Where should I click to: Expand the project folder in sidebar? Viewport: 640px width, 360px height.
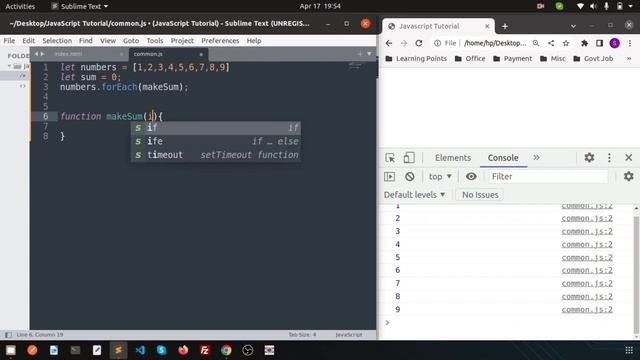tap(9, 66)
